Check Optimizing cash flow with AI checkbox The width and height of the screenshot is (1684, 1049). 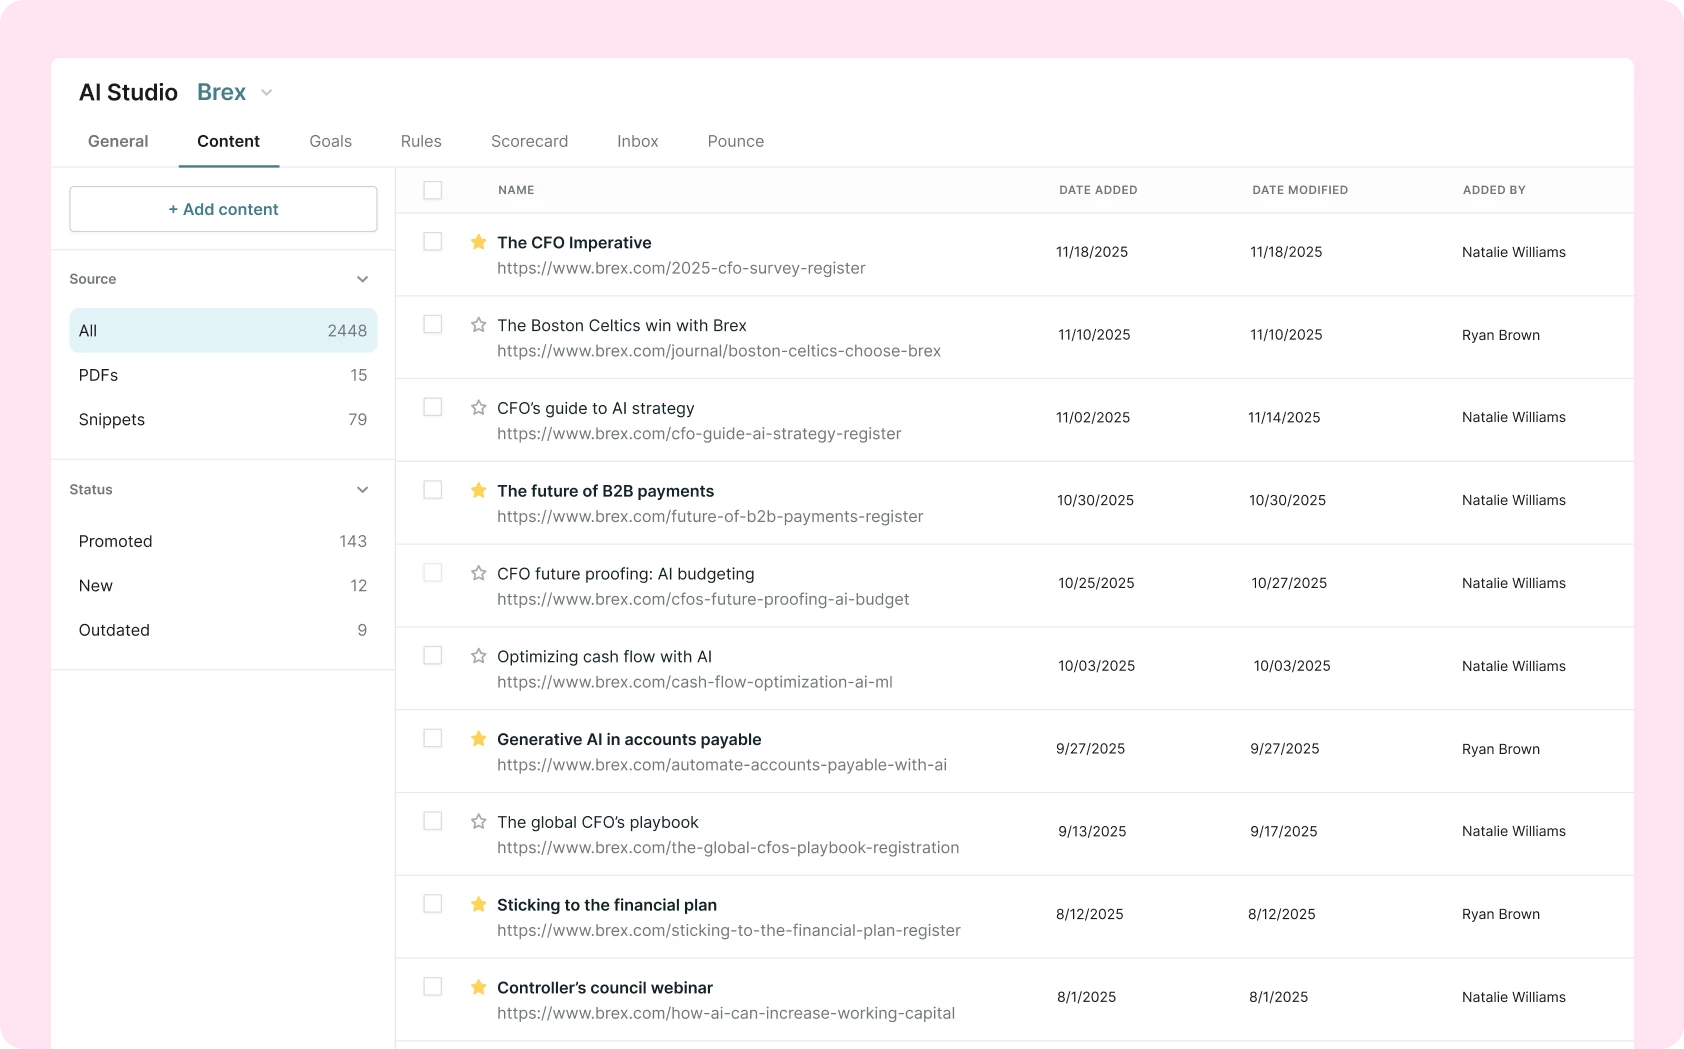433,655
